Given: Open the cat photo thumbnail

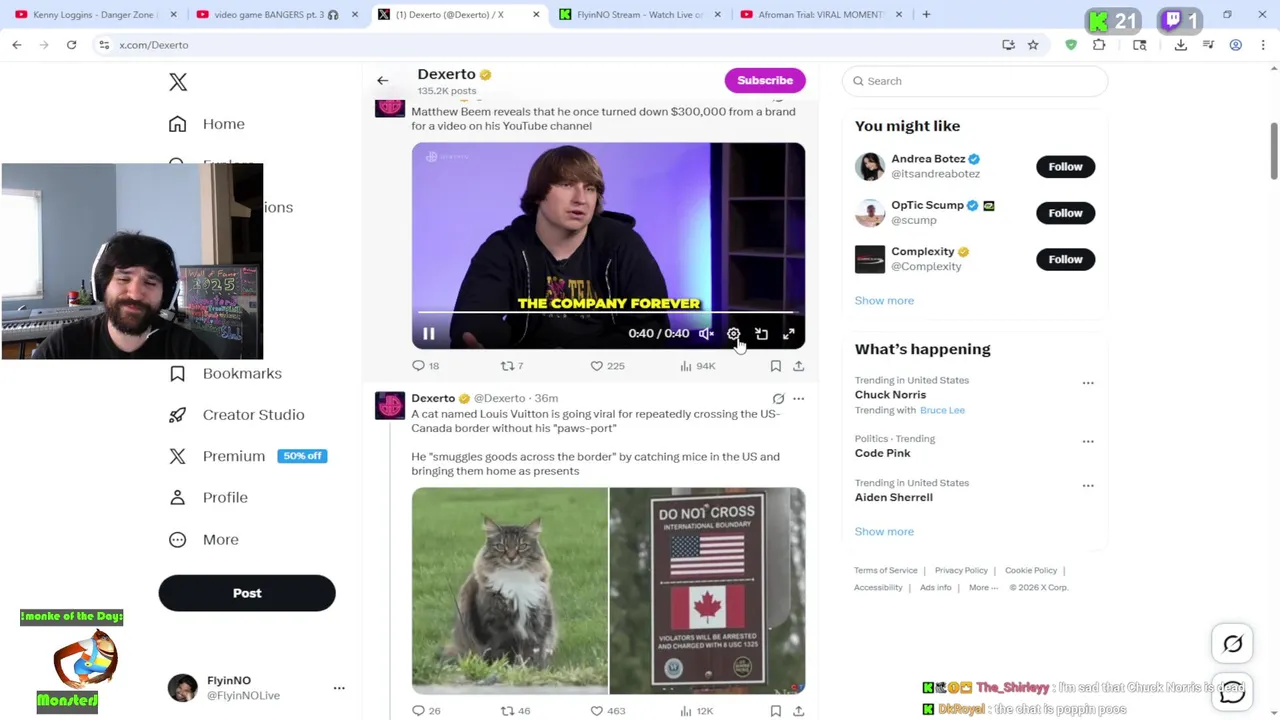Looking at the screenshot, I should [509, 590].
